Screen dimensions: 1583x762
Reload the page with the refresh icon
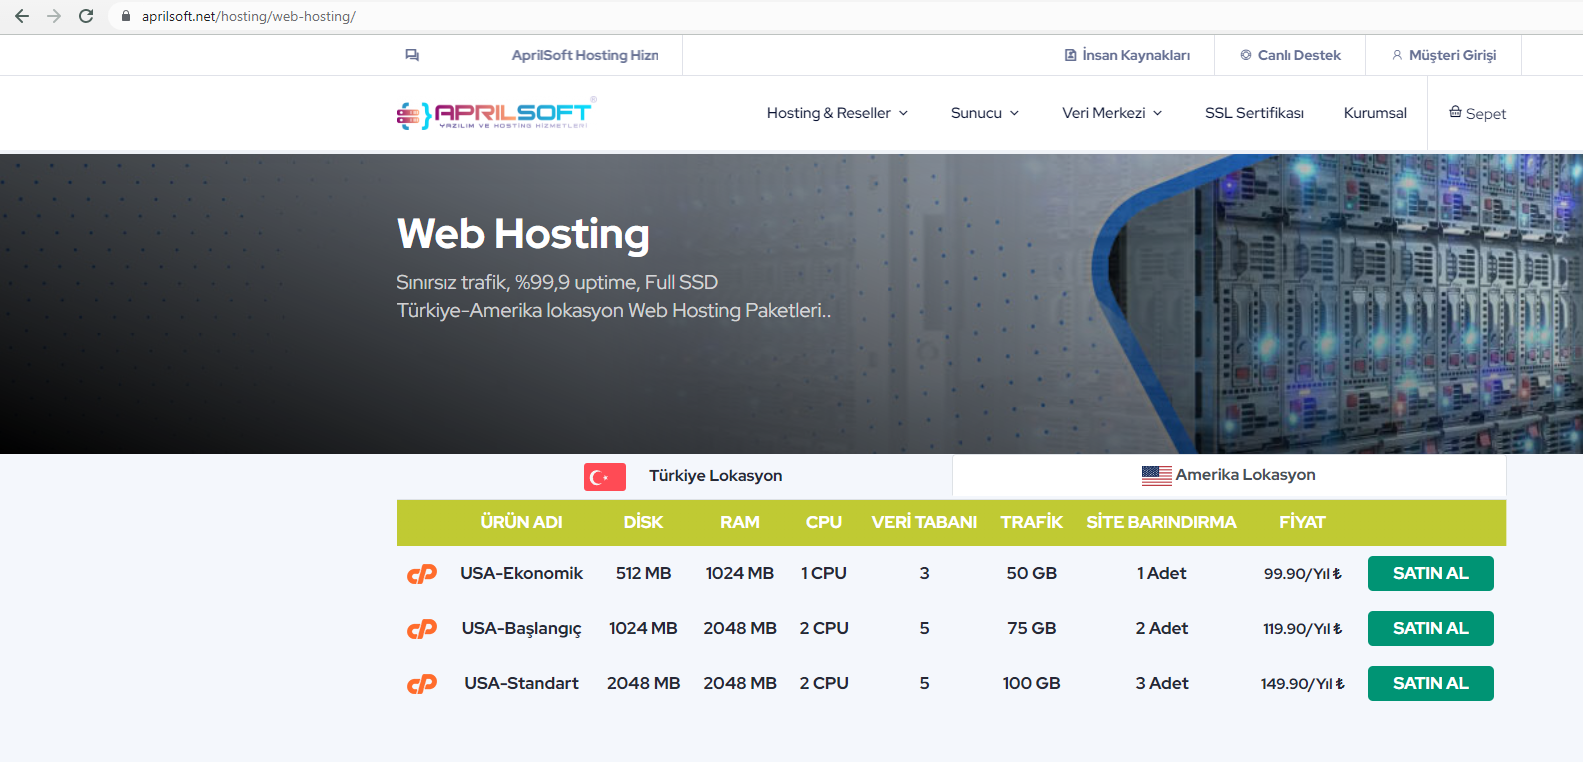pos(86,16)
